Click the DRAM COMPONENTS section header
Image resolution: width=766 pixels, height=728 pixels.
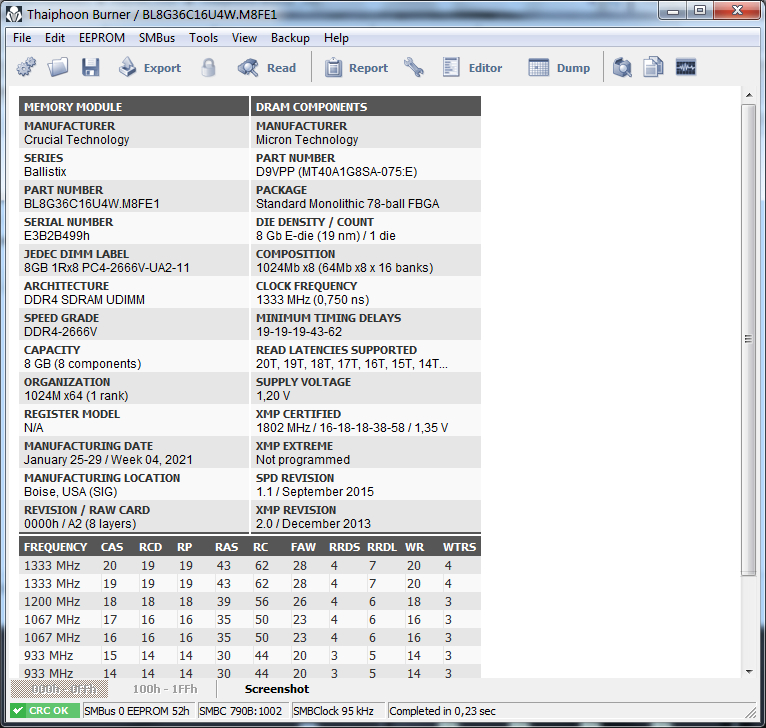click(366, 107)
